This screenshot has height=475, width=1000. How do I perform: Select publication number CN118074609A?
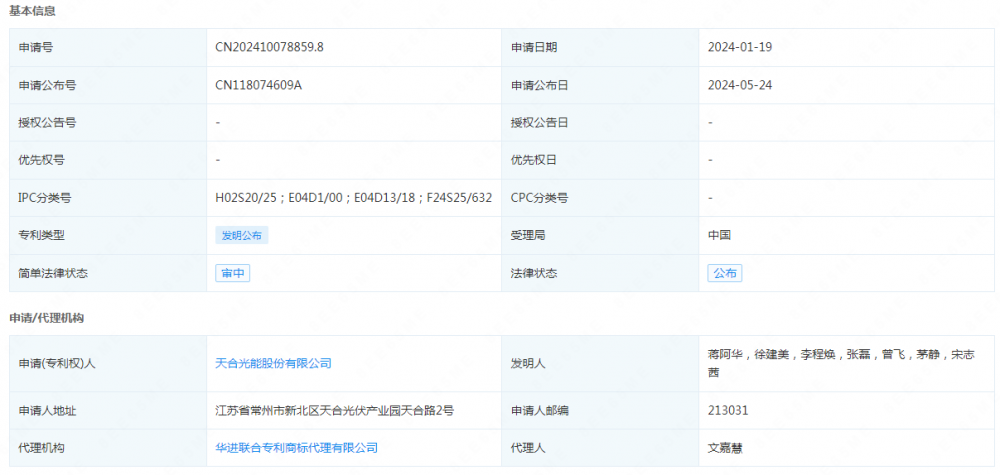tap(258, 85)
